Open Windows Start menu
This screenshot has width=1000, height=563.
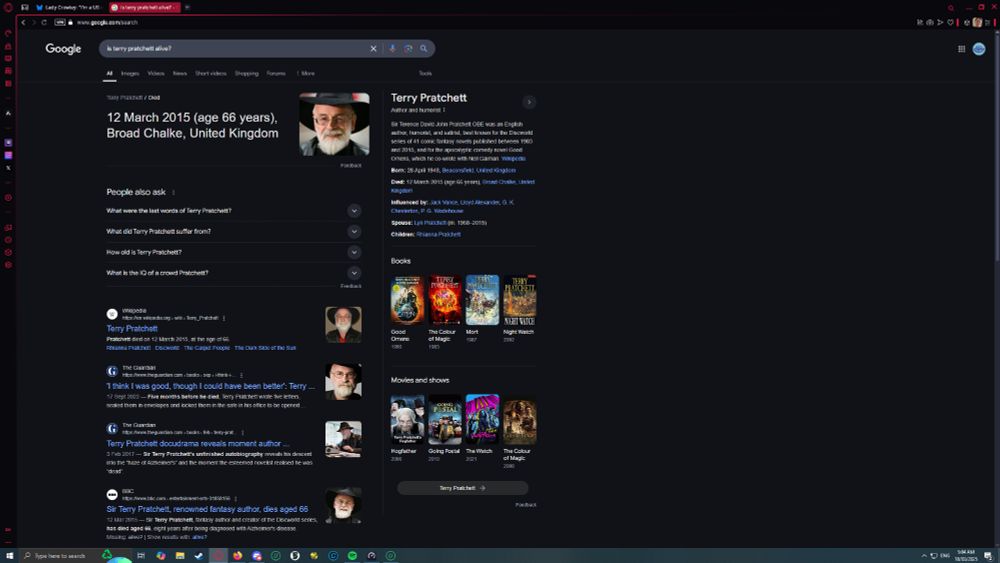[x=9, y=555]
